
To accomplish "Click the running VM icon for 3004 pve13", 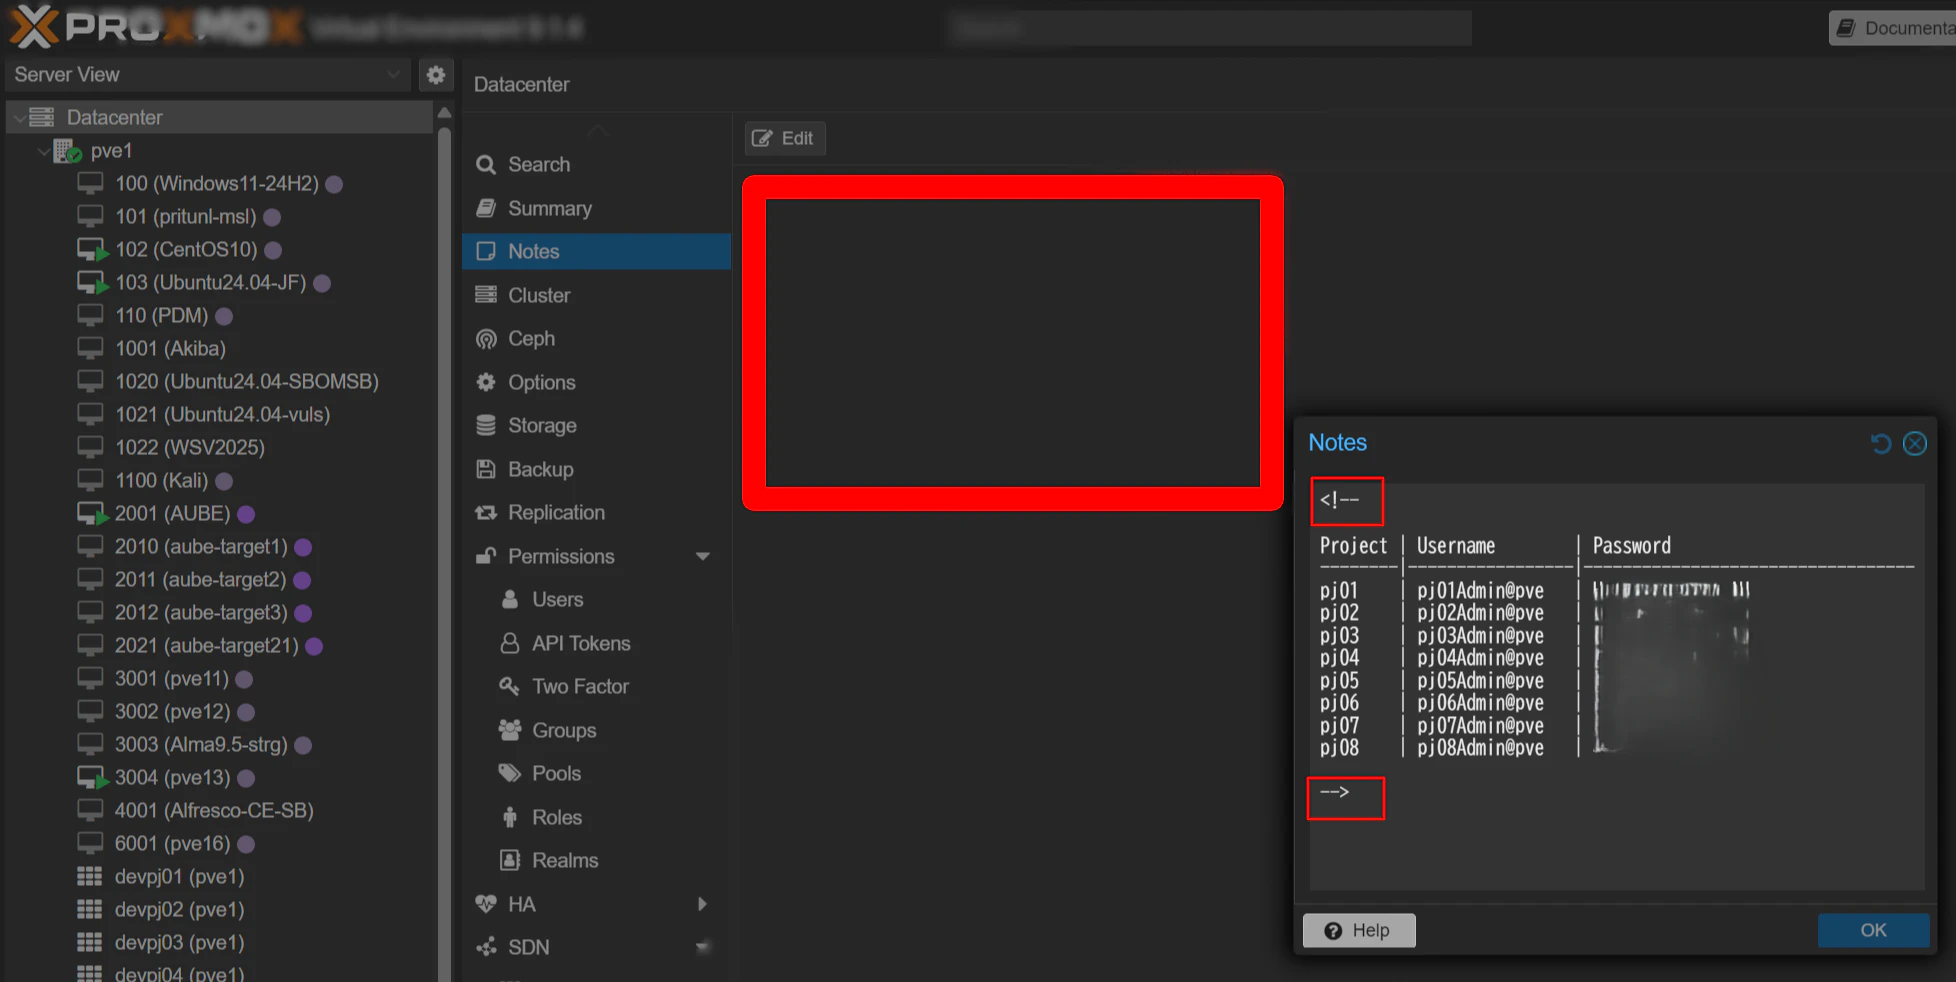I will [x=92, y=777].
